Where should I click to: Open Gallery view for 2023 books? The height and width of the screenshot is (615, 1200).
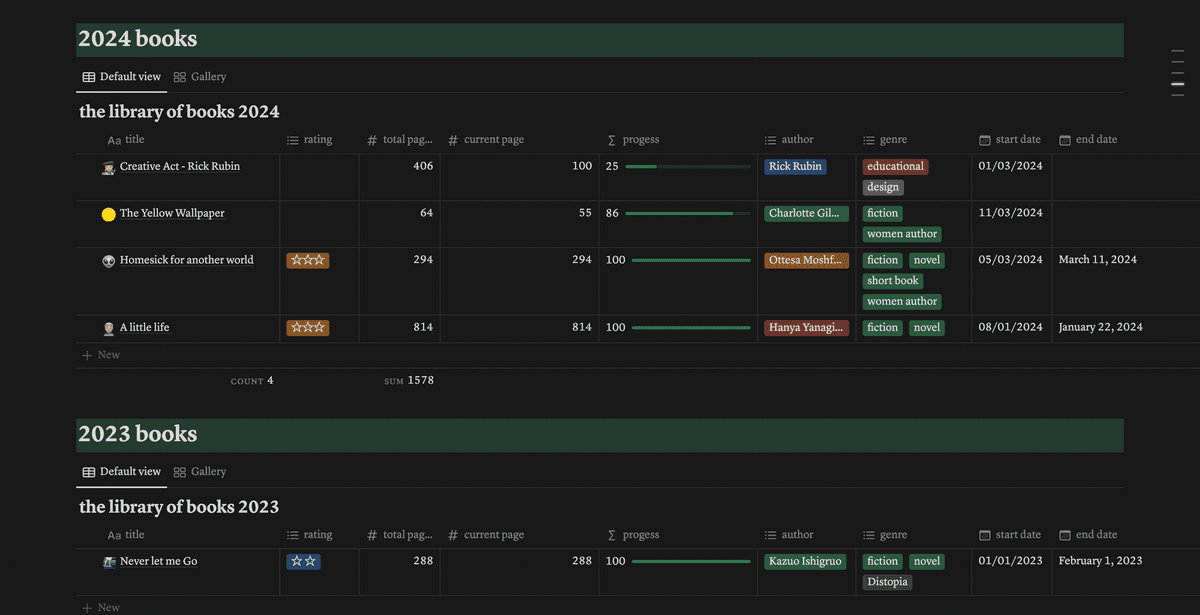[x=200, y=472]
